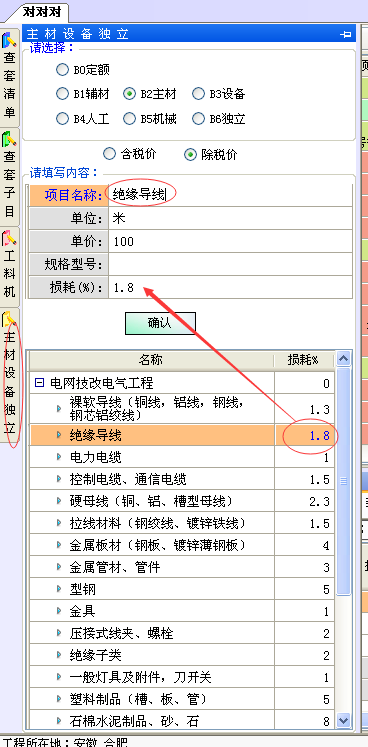Click the pin icon on 主材设备独立 panel header
Viewport: 368px width, 747px height.
tap(345, 34)
